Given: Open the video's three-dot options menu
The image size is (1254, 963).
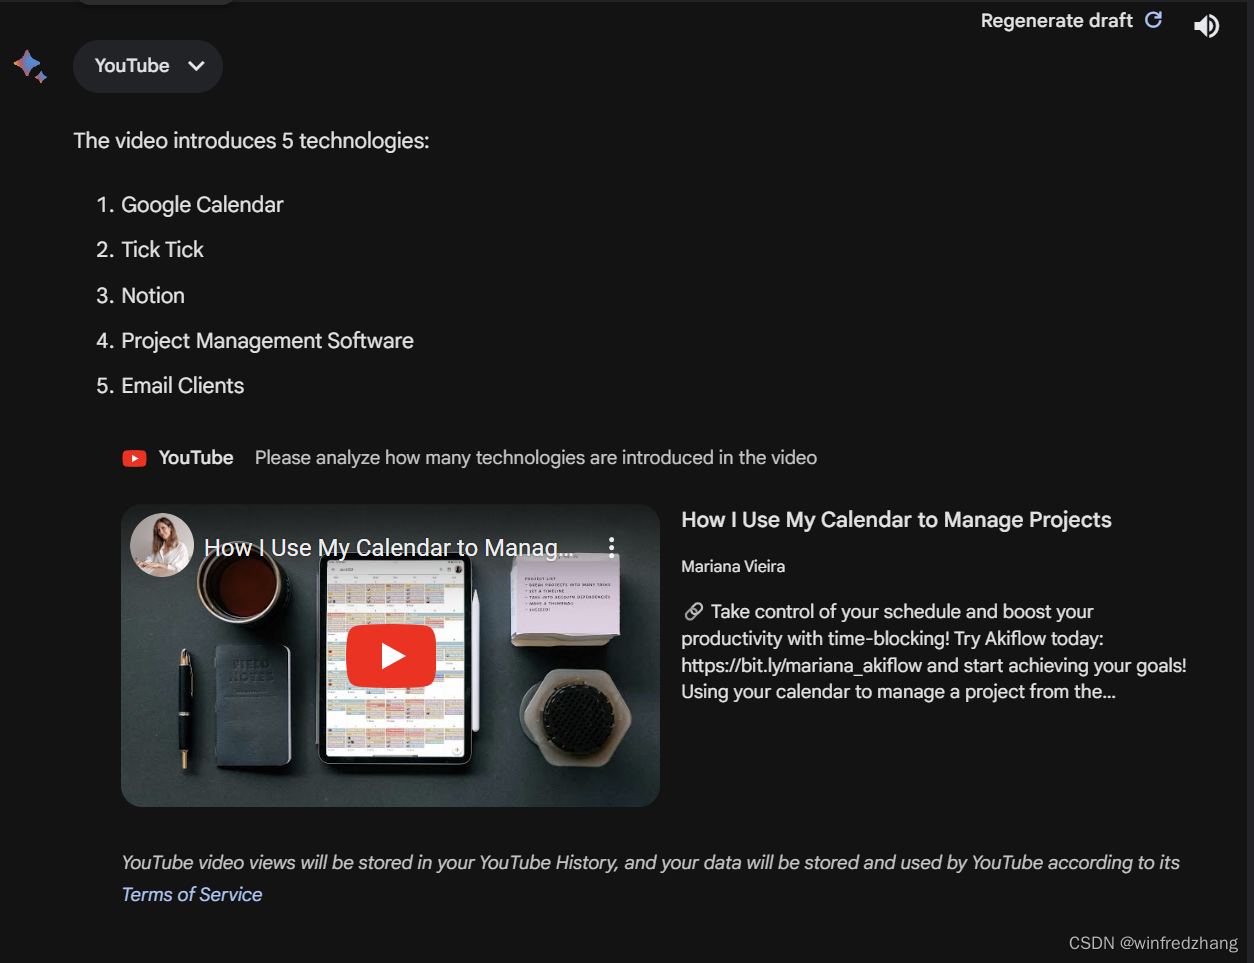Looking at the screenshot, I should pyautogui.click(x=611, y=547).
